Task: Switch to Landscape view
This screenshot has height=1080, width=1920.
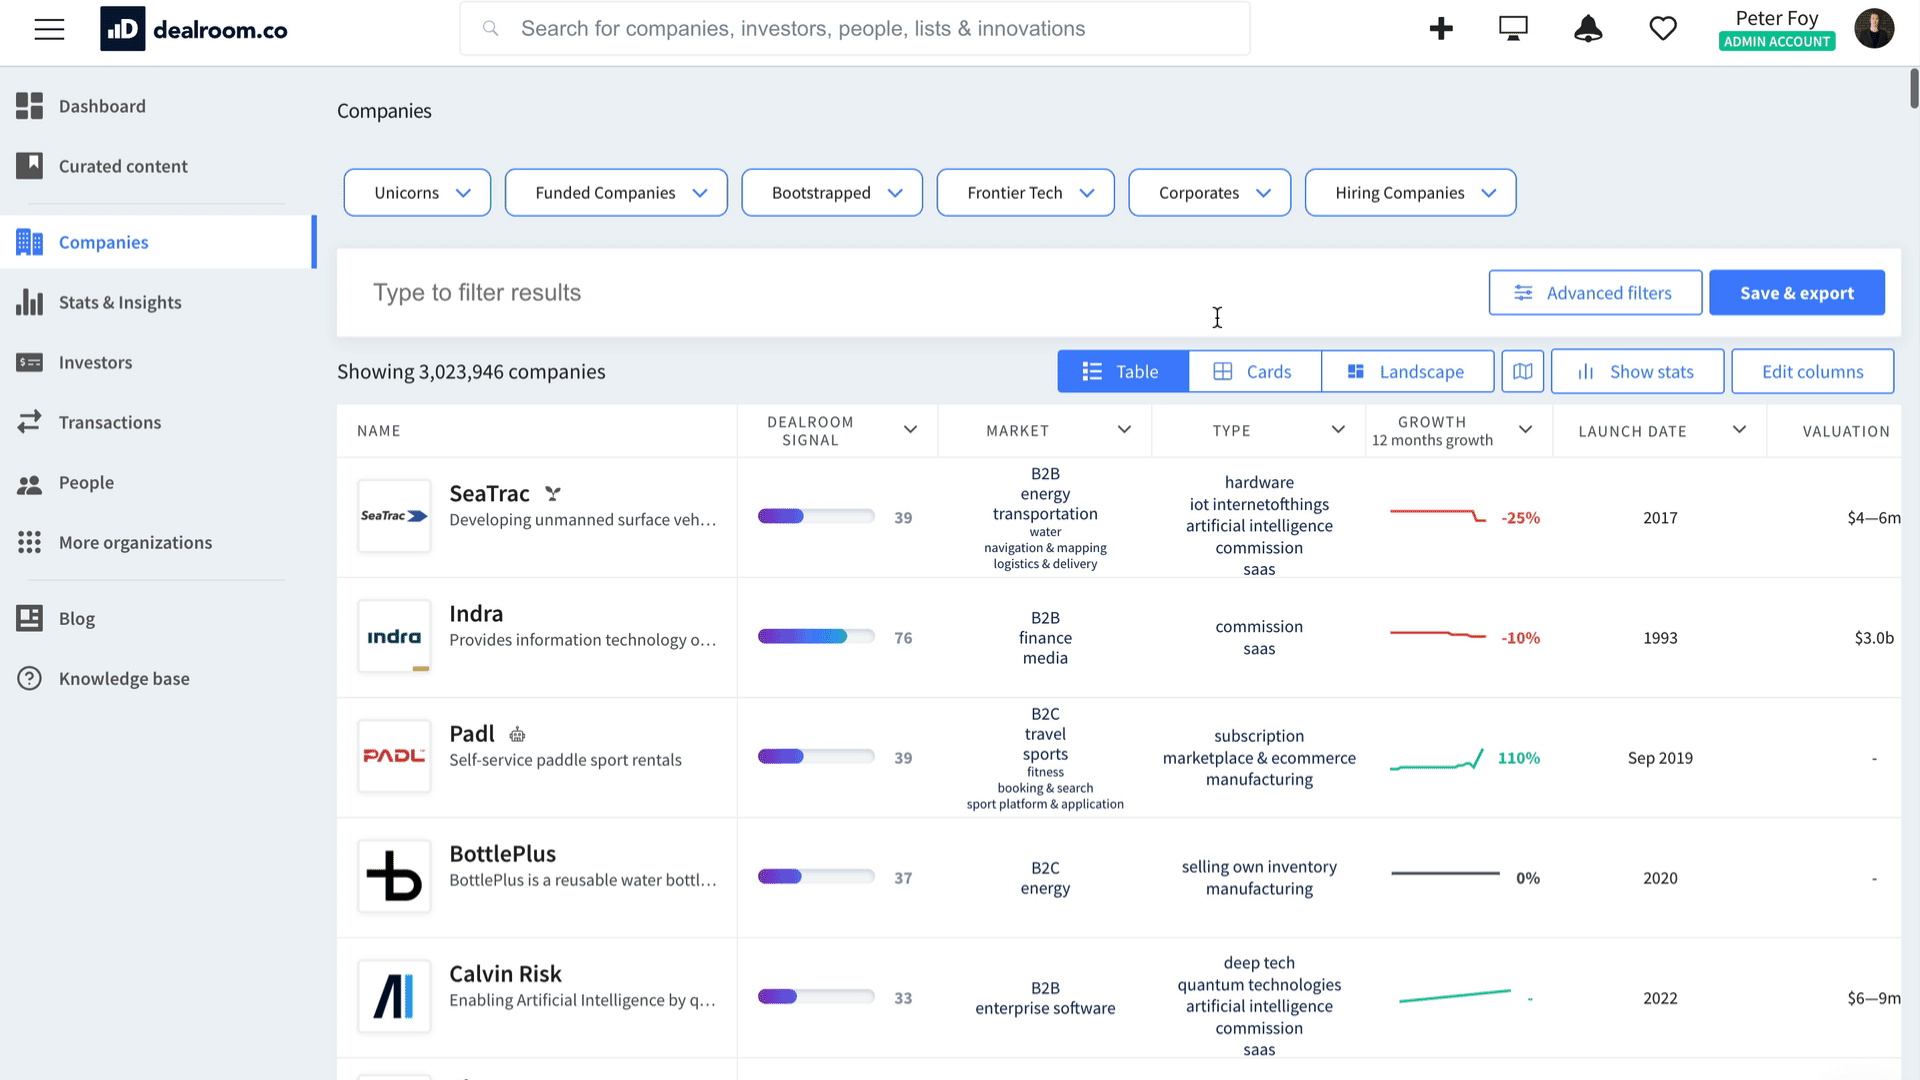Action: (1408, 371)
